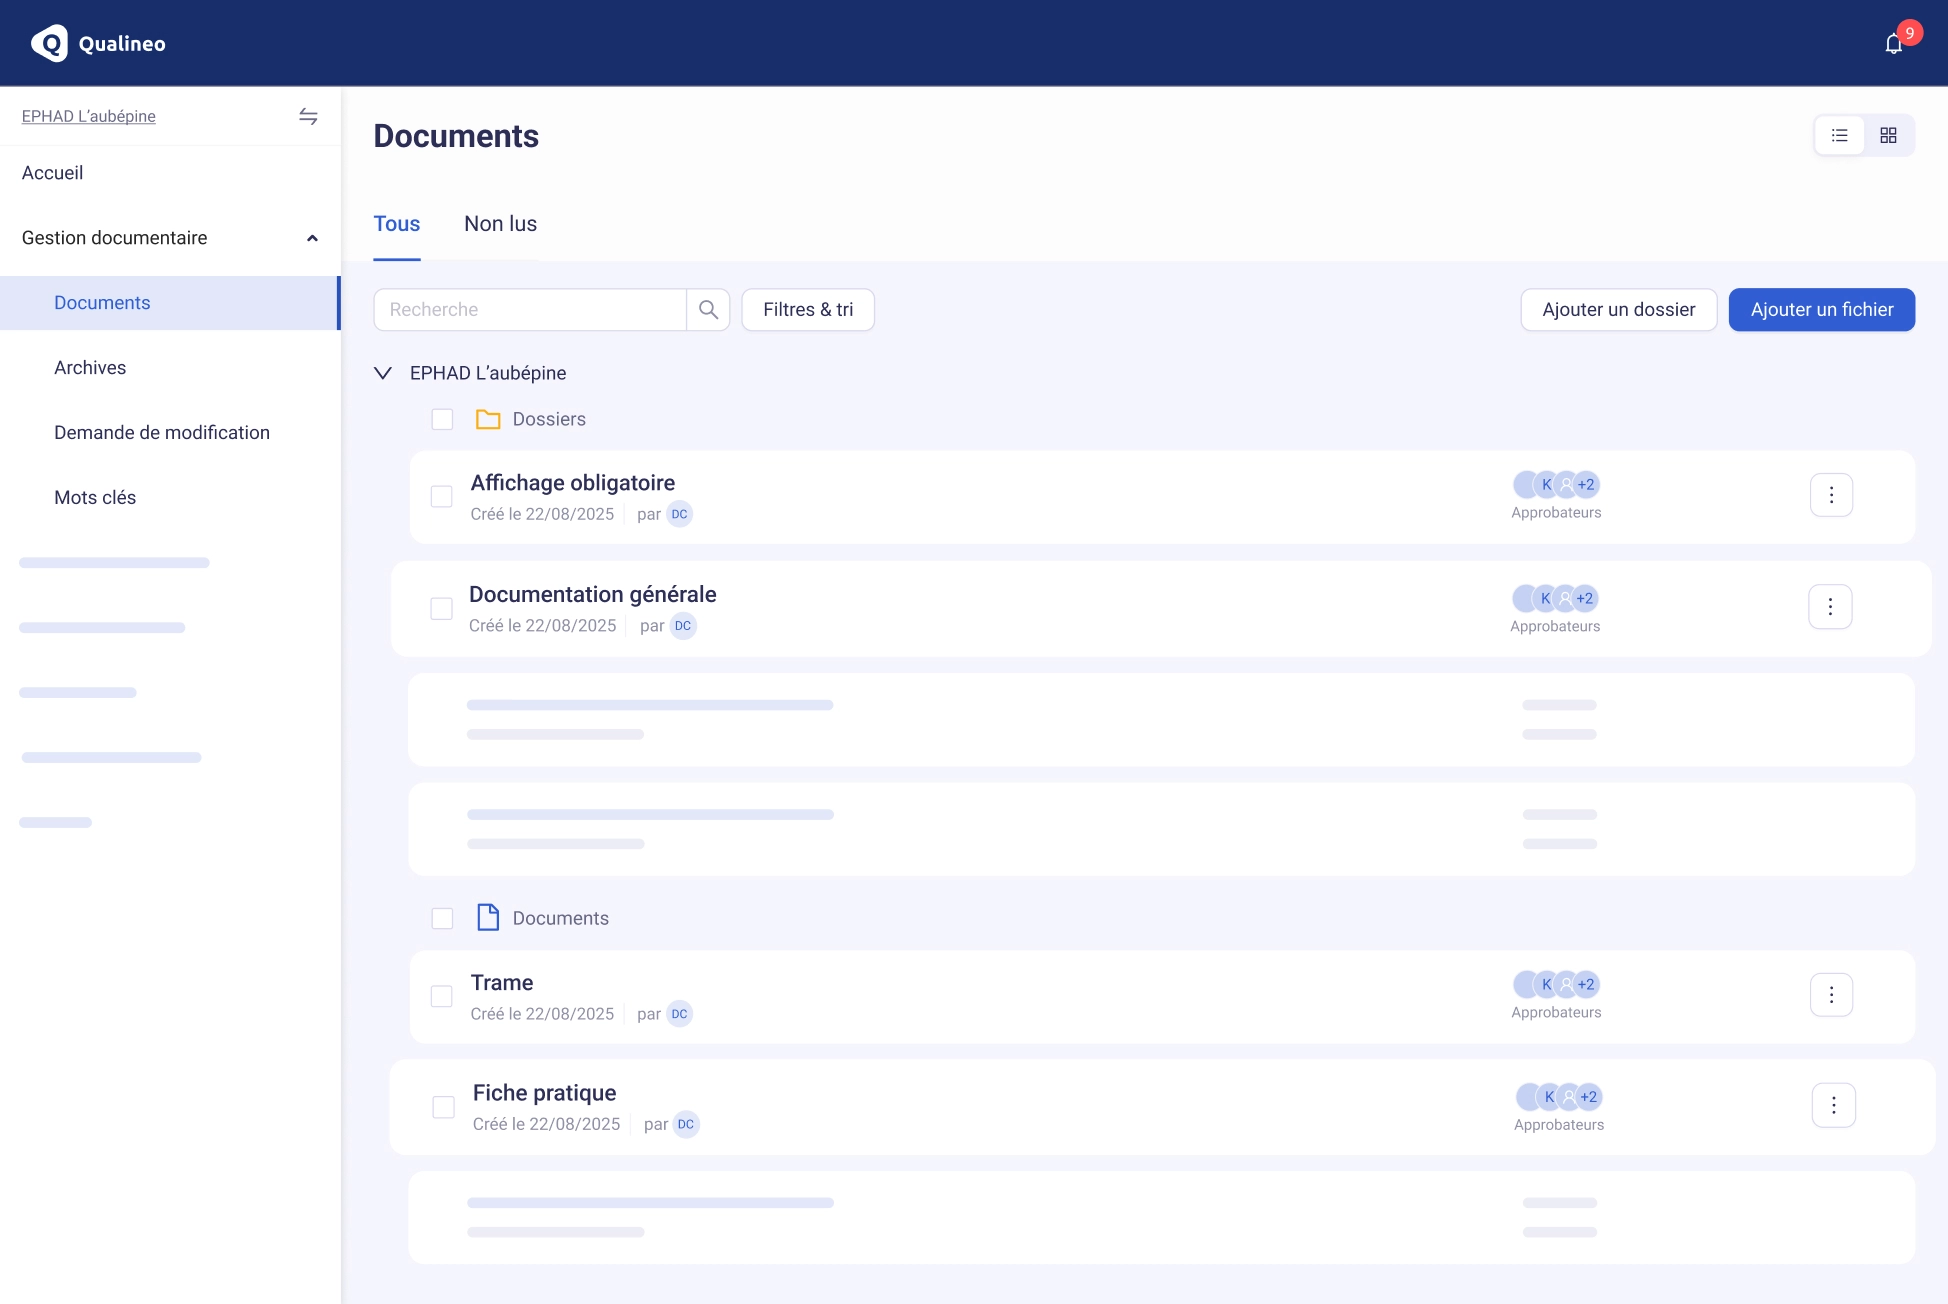1948x1304 pixels.
Task: Collapse the Gestion documentaire menu
Action: pyautogui.click(x=312, y=238)
